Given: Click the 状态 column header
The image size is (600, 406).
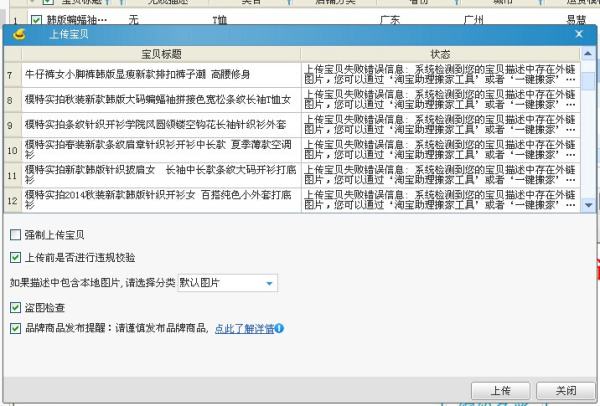Looking at the screenshot, I should click(440, 54).
